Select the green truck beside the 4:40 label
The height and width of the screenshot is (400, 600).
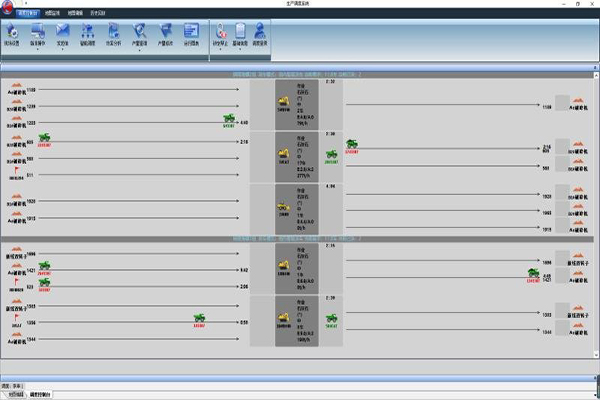tap(229, 118)
